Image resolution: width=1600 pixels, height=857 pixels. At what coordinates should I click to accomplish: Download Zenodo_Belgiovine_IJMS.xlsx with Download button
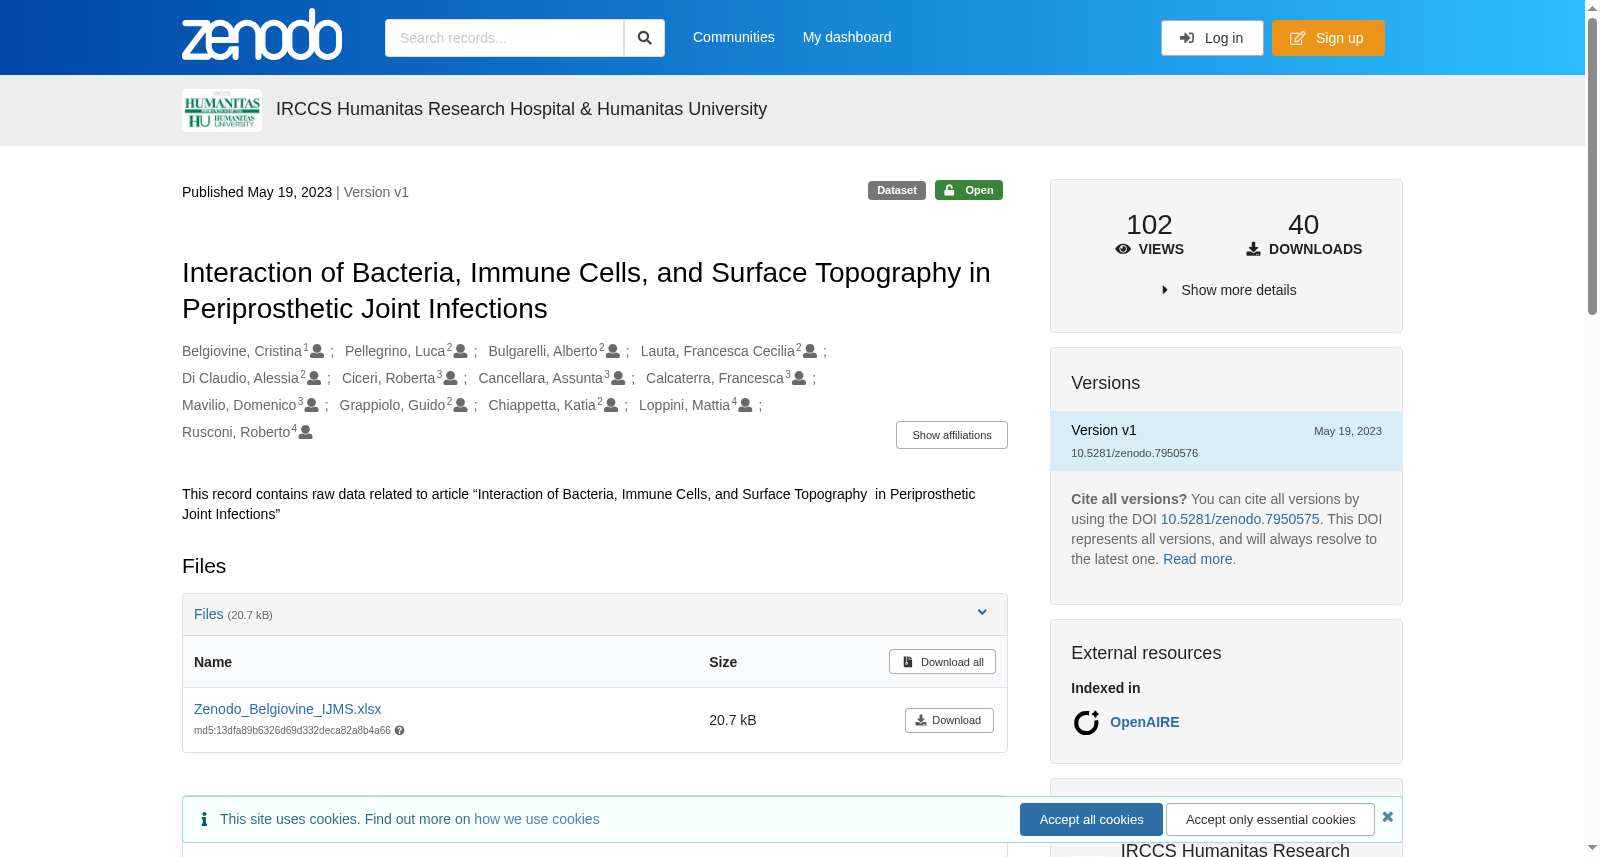tap(949, 720)
